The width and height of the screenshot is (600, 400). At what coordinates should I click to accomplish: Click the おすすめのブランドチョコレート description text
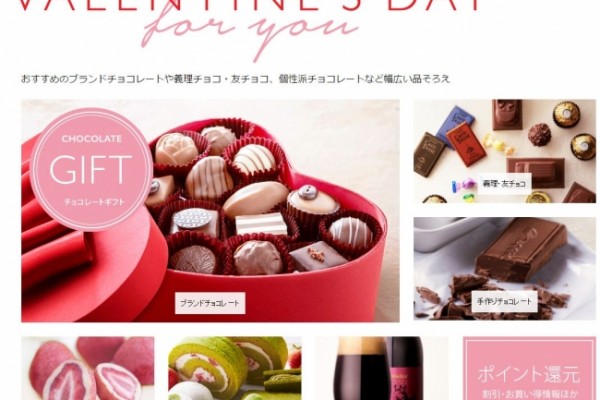235,79
